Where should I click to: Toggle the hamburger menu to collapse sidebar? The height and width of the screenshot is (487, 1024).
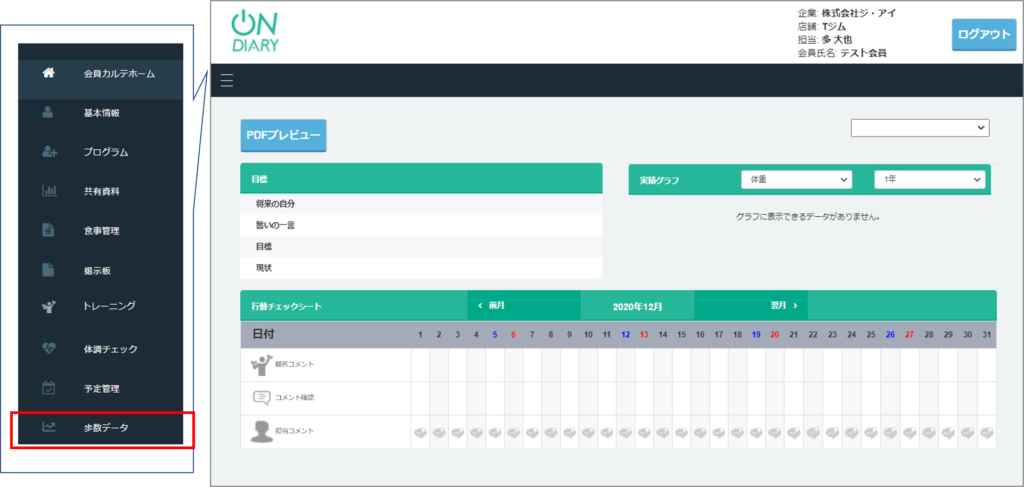coord(227,81)
